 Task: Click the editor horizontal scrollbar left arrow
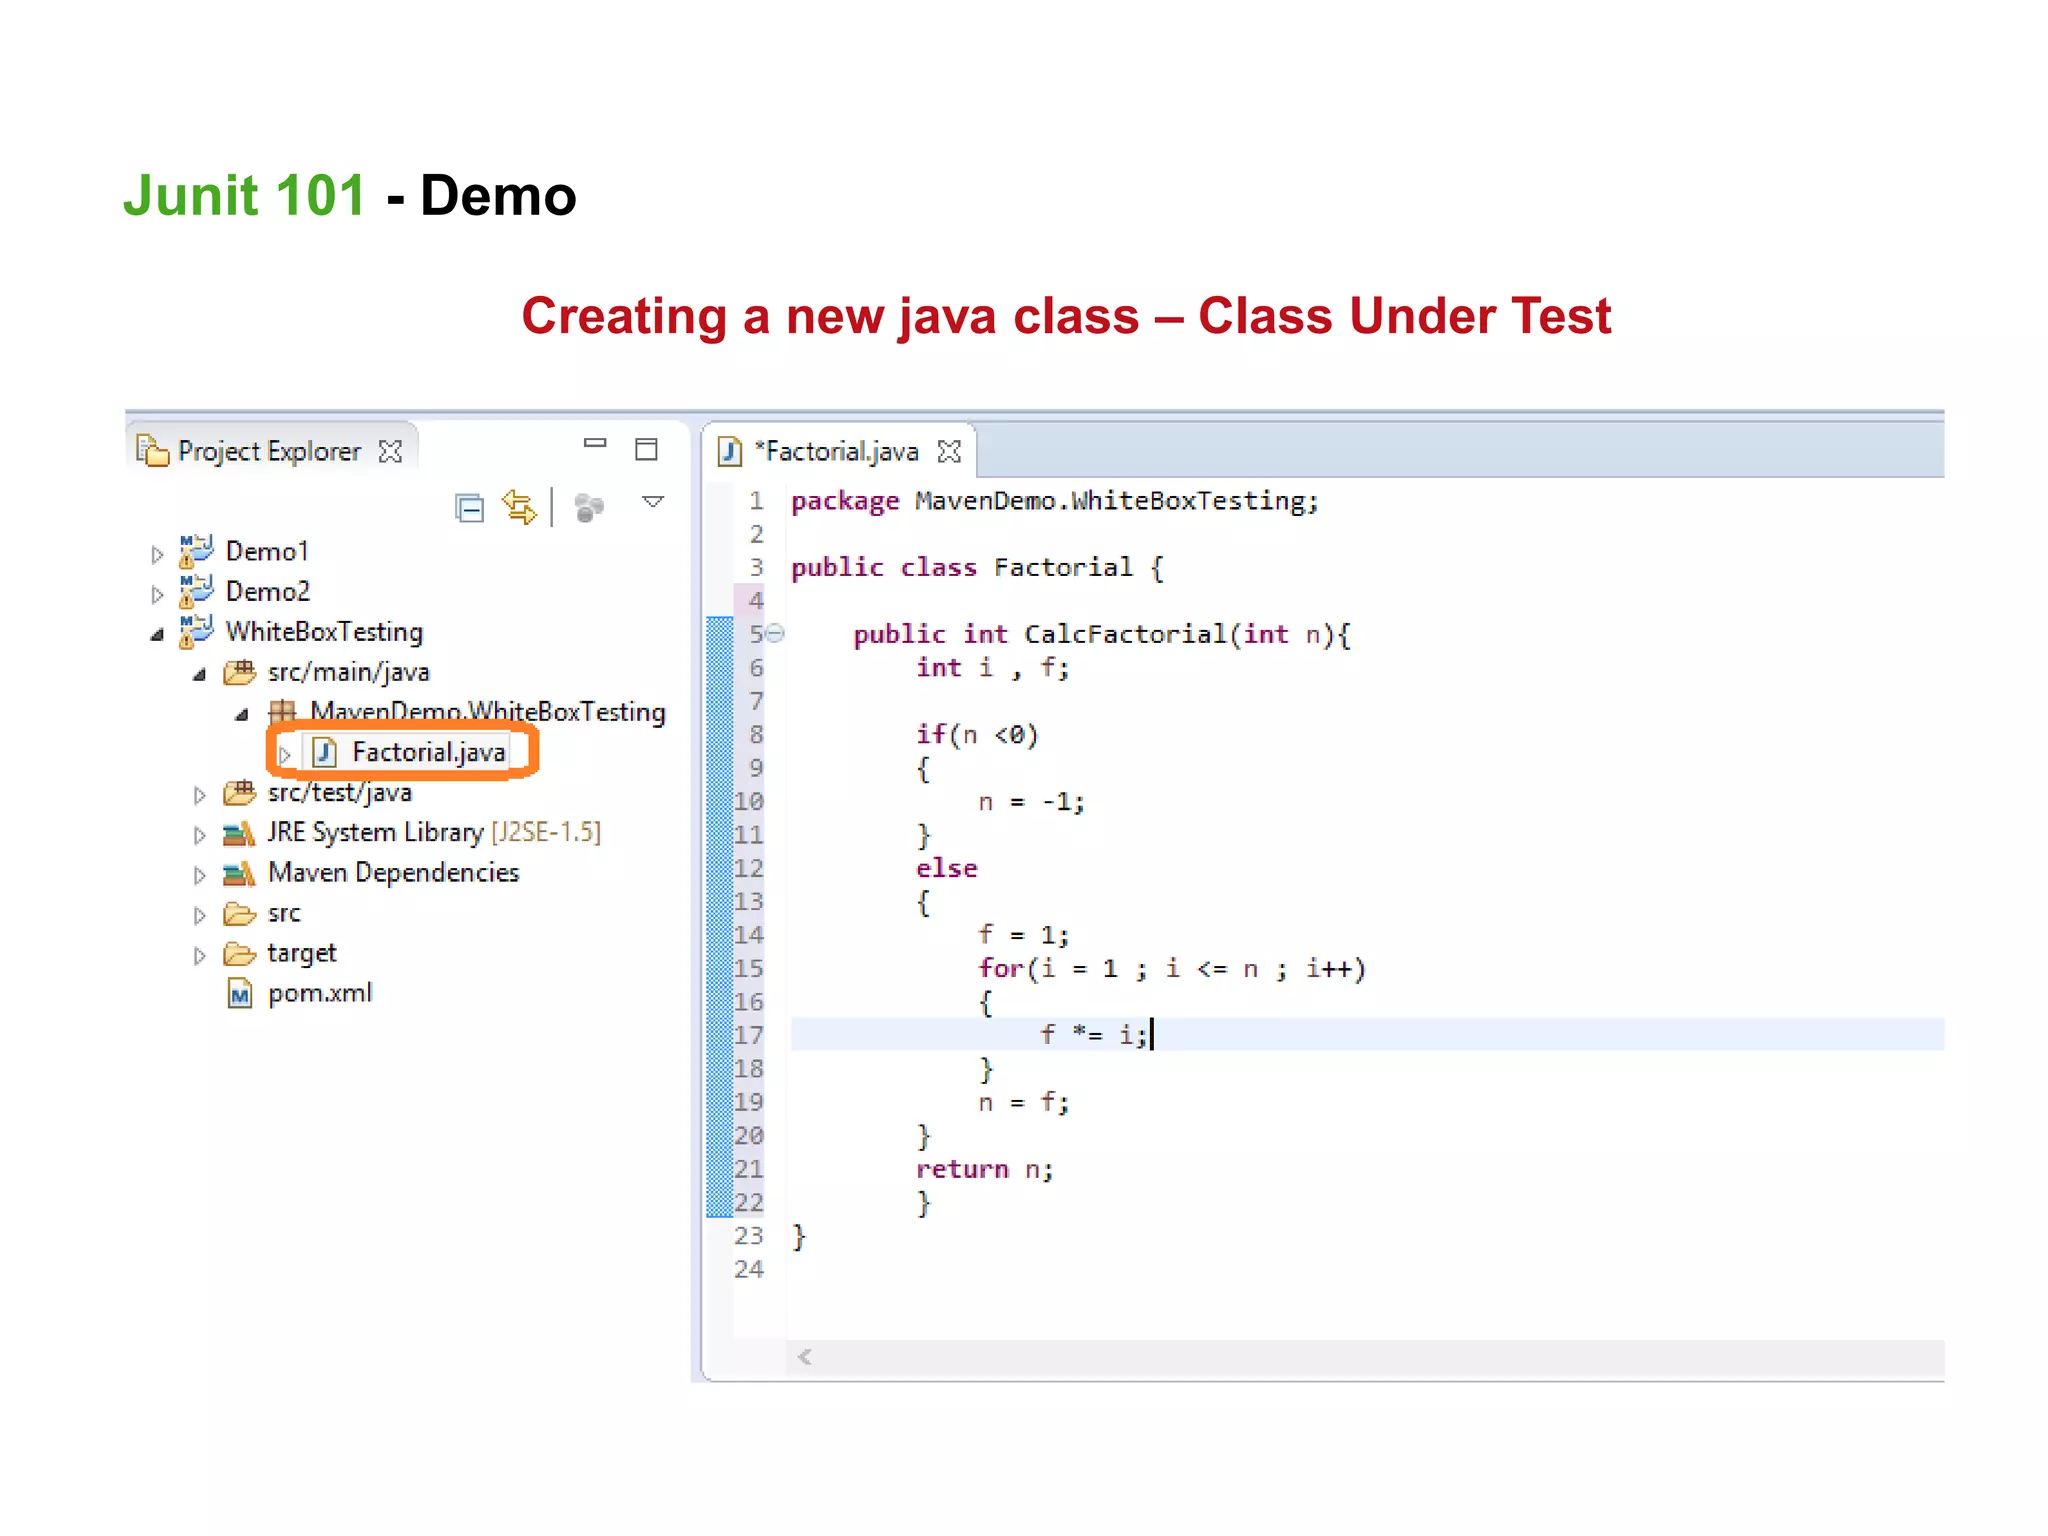point(805,1357)
